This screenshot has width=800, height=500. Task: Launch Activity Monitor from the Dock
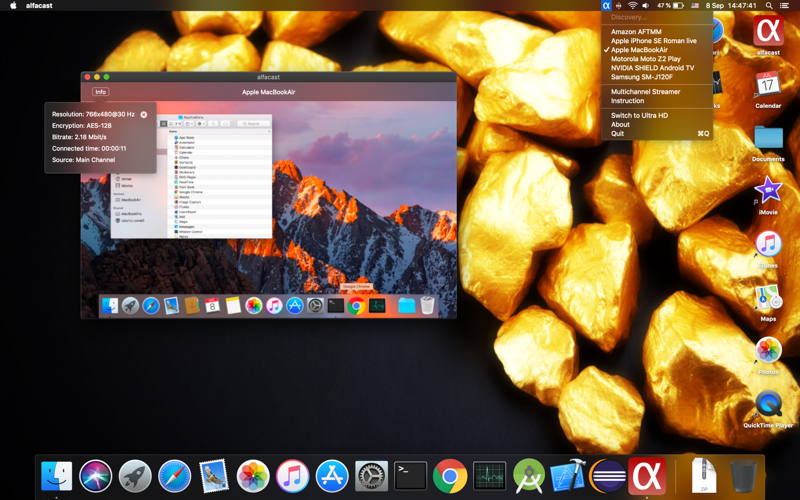pyautogui.click(x=489, y=476)
